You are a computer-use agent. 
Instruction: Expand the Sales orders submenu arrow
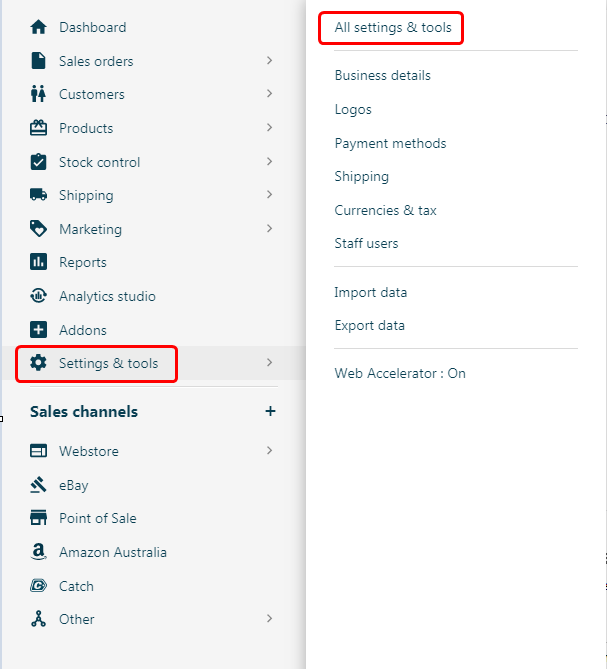click(x=269, y=61)
